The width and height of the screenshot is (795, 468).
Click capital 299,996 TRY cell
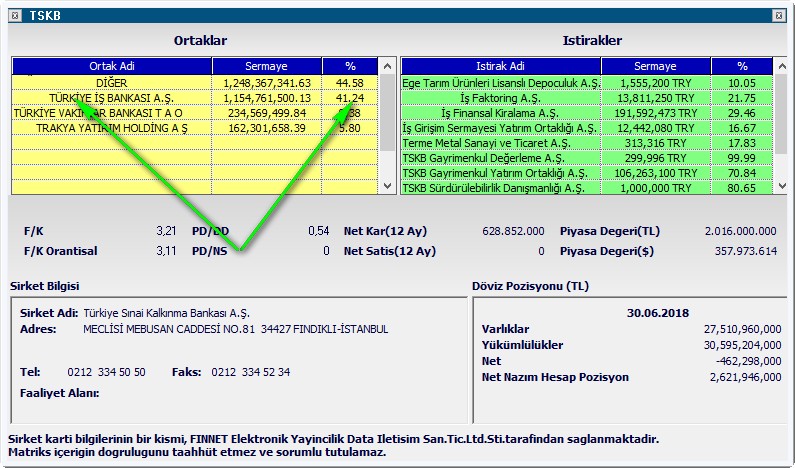click(x=656, y=158)
